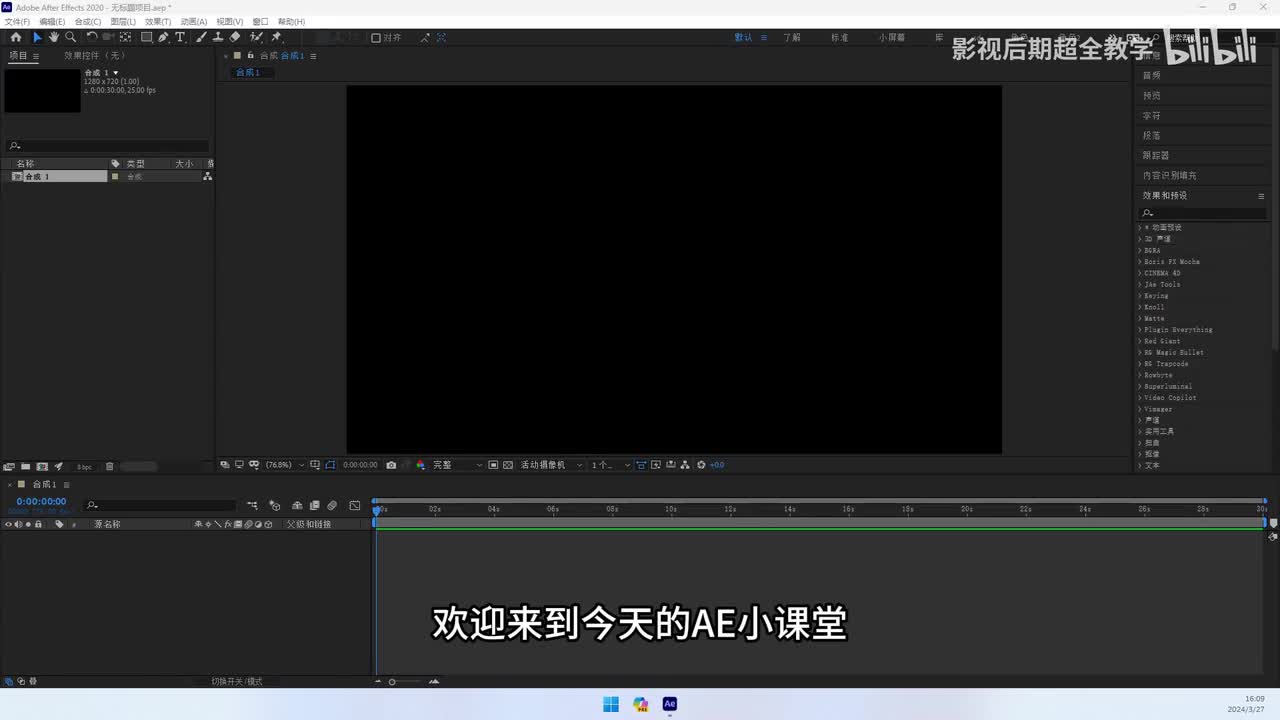The width and height of the screenshot is (1280, 720).
Task: Enable the 对齐 snapping checkbox
Action: tap(376, 38)
